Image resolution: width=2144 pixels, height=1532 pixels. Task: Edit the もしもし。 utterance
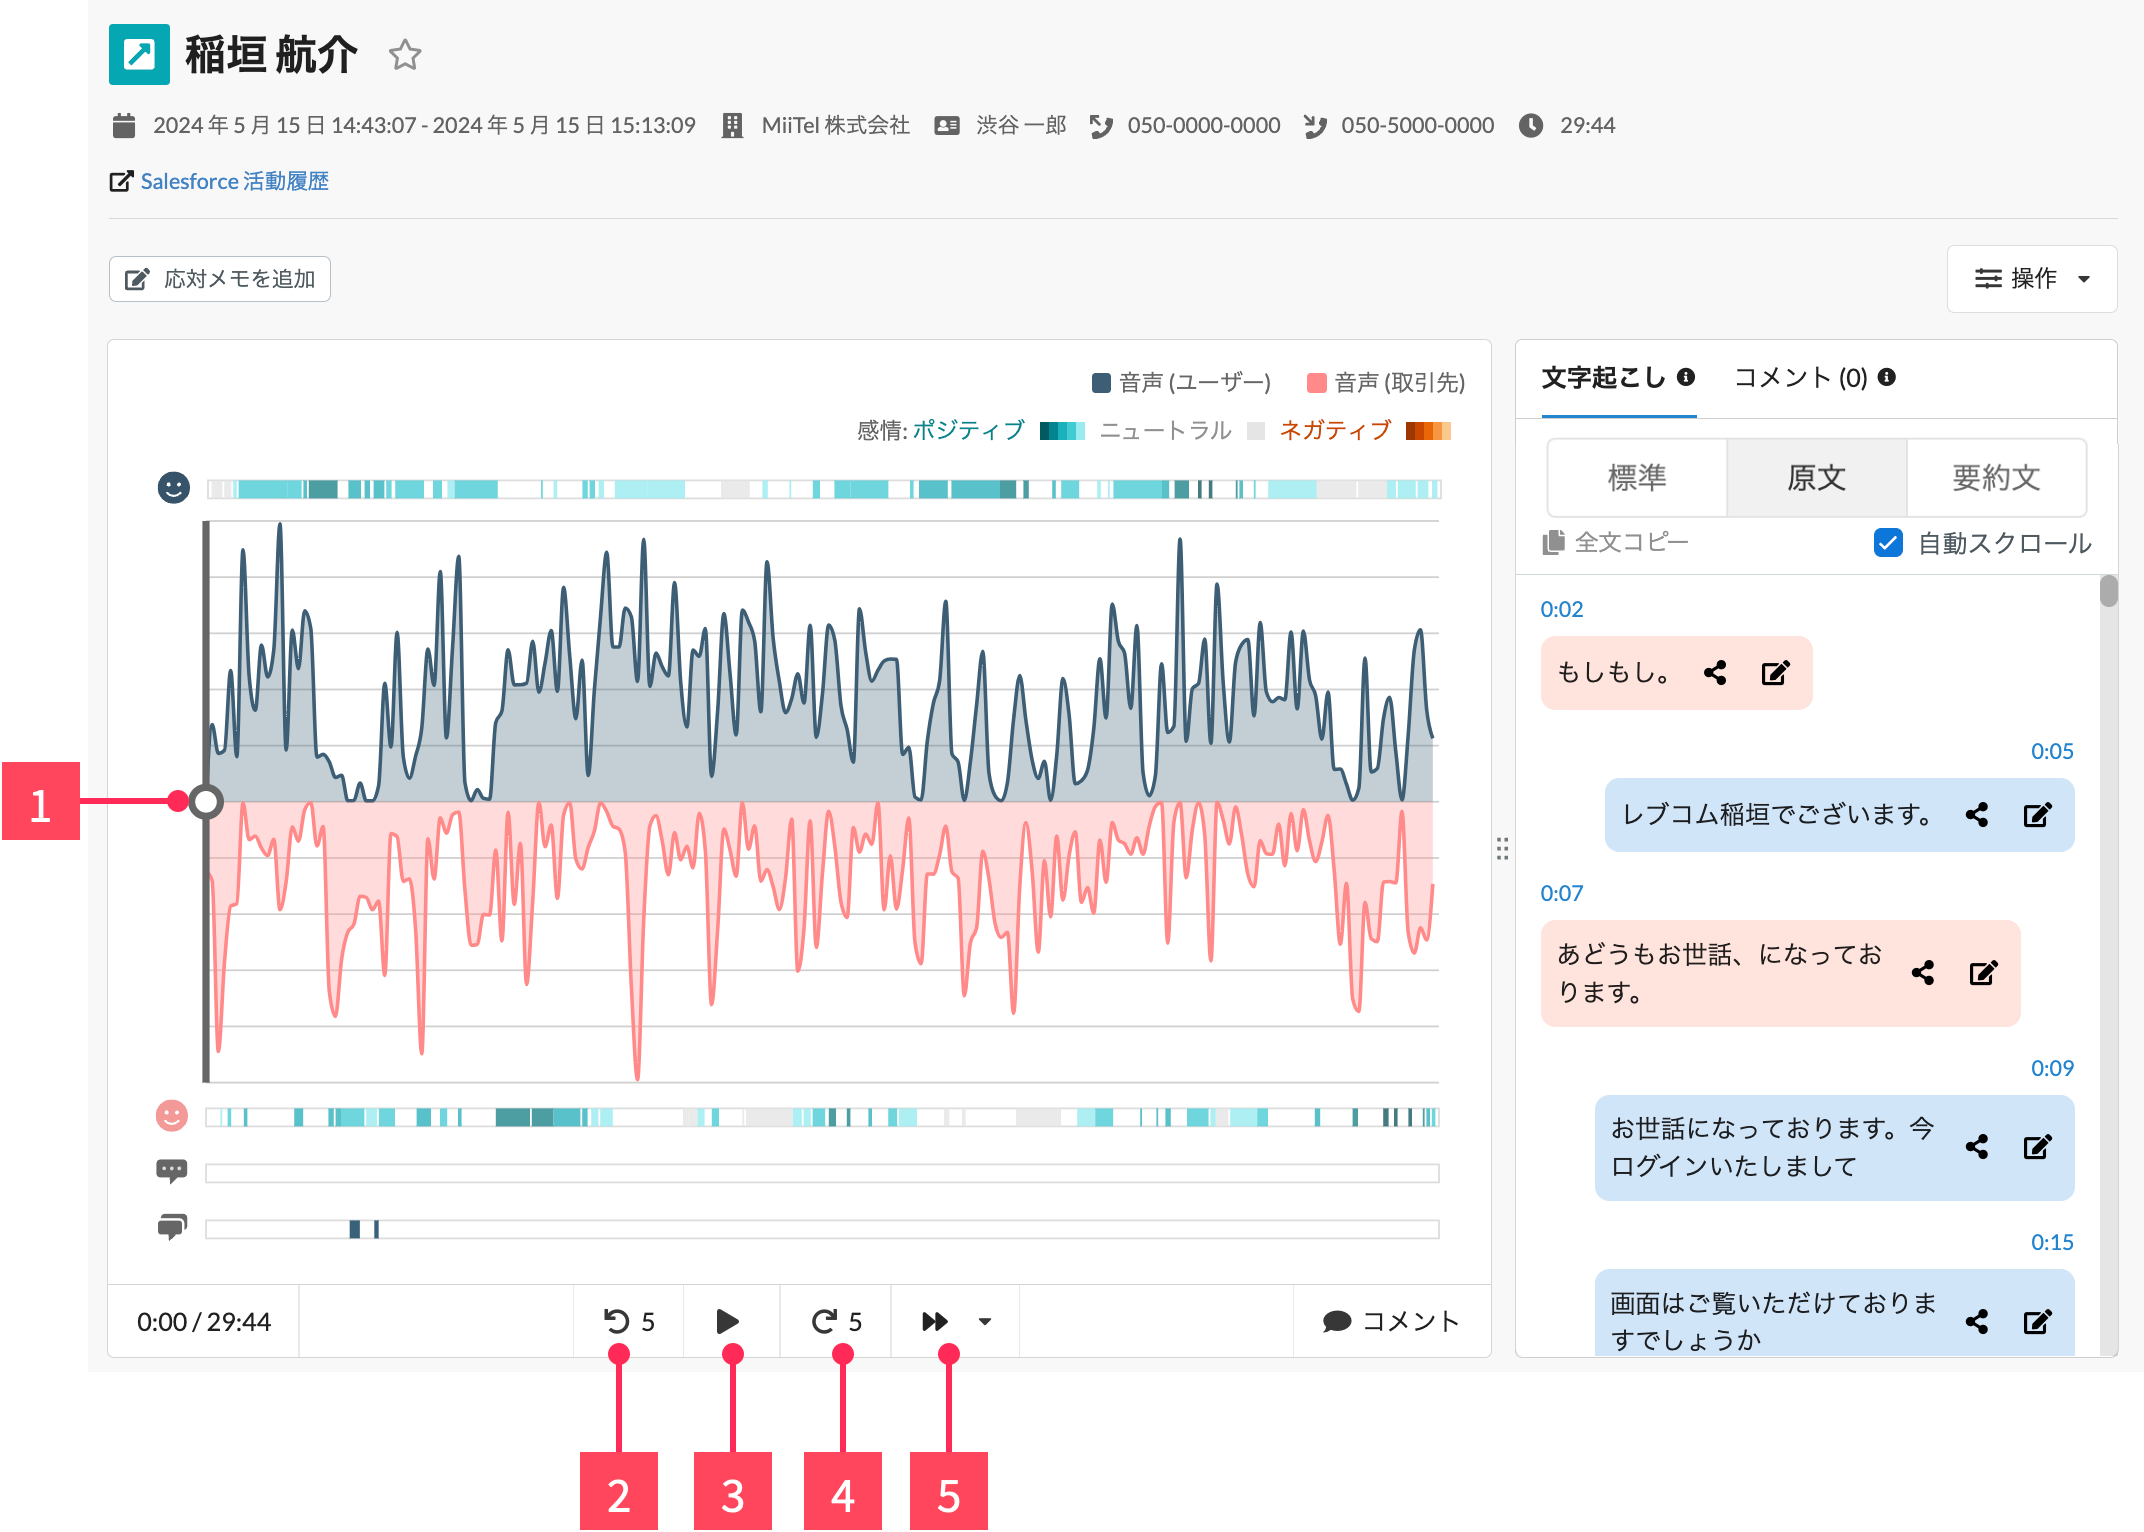pos(1776,673)
